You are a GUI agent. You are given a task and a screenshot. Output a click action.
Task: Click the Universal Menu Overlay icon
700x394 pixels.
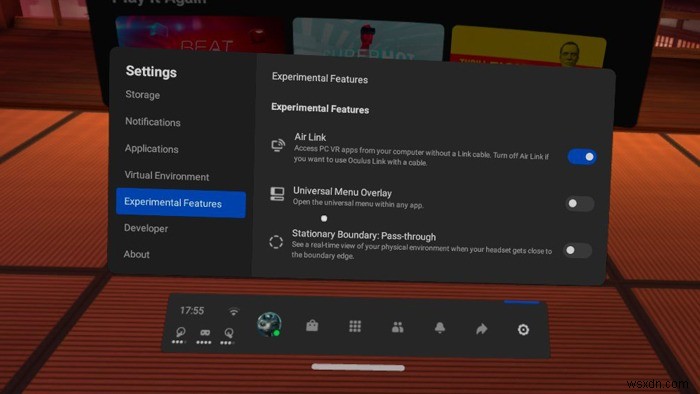tap(277, 194)
